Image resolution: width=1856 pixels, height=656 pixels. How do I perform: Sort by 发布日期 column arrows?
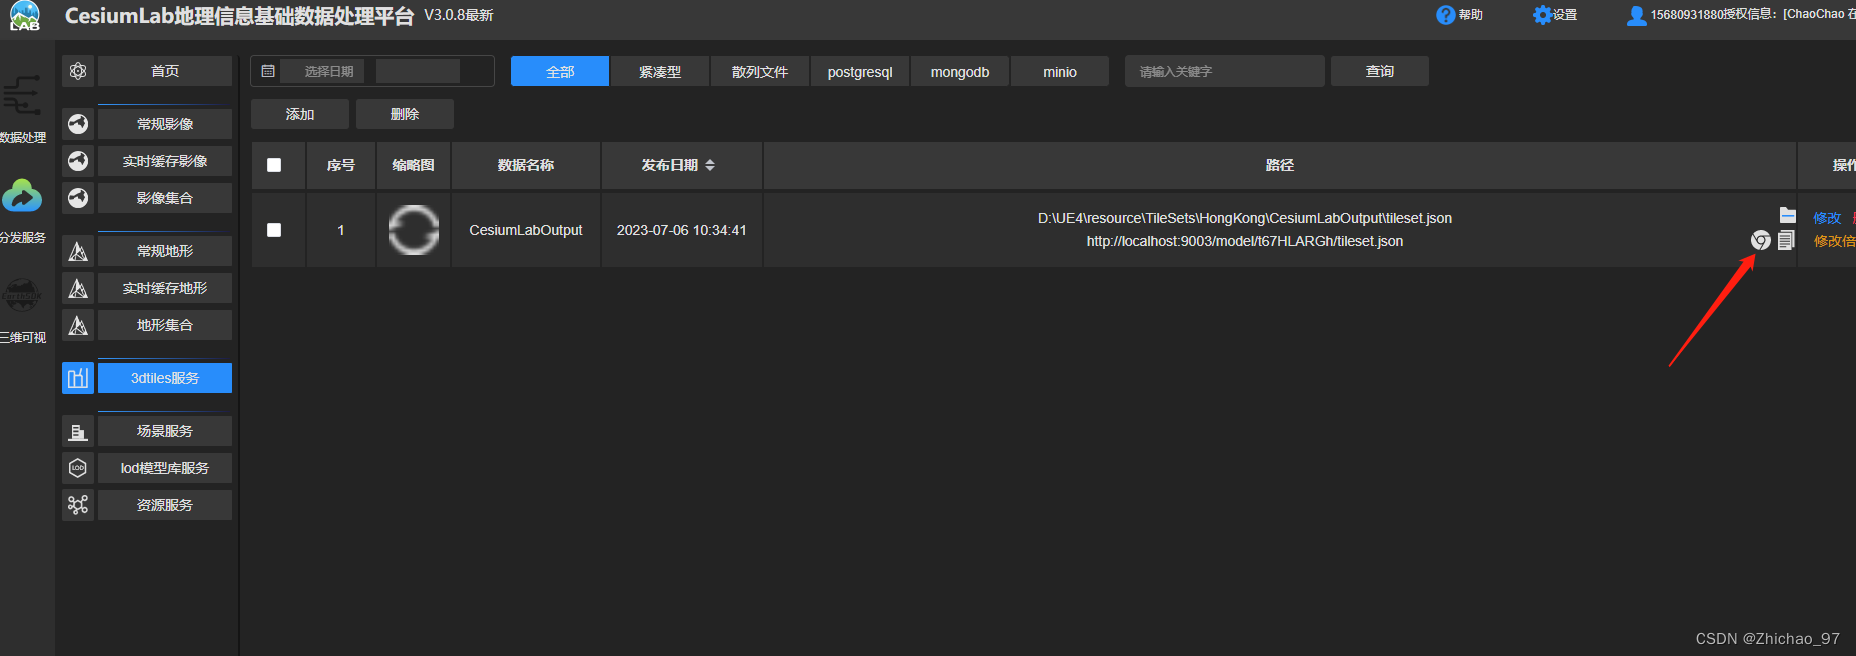coord(710,165)
